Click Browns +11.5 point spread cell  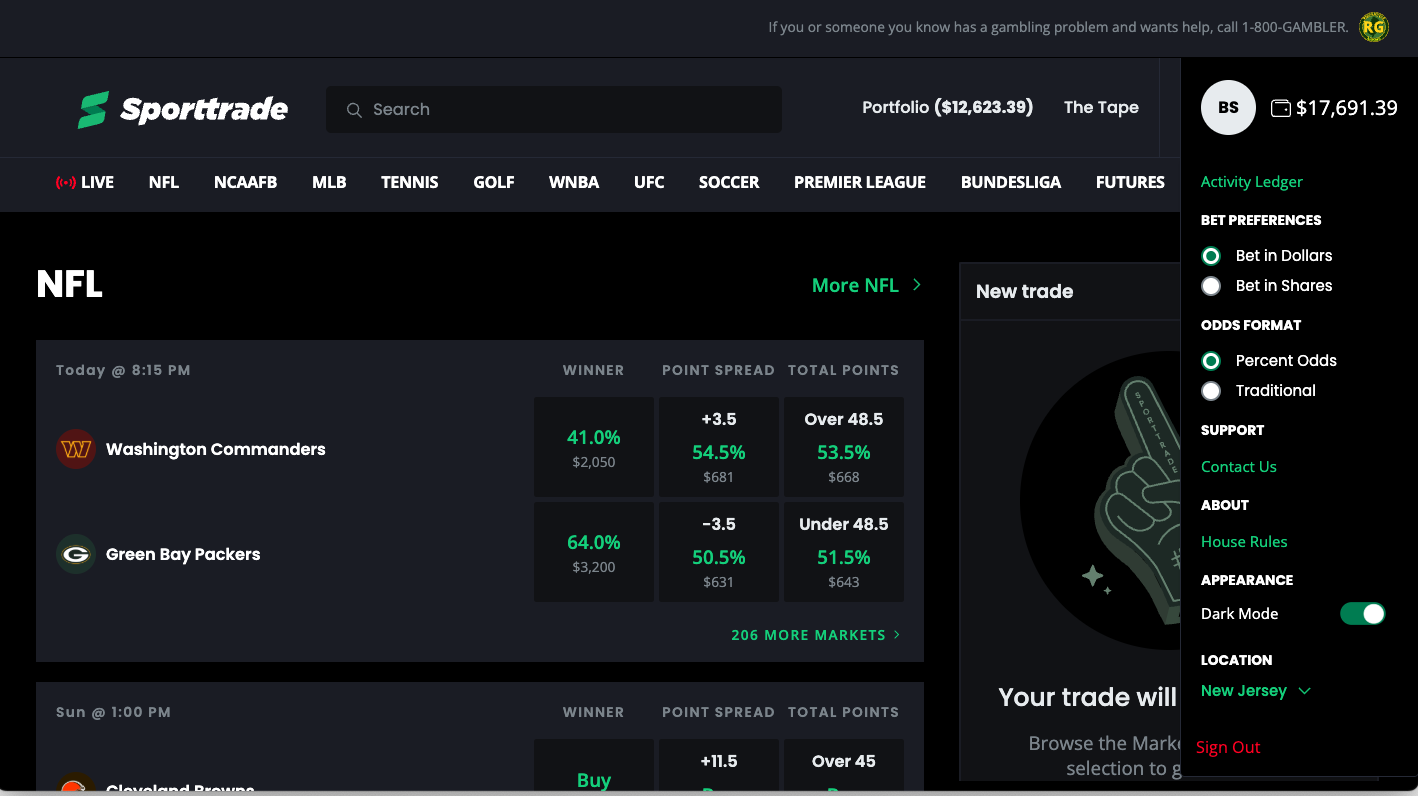coord(719,766)
